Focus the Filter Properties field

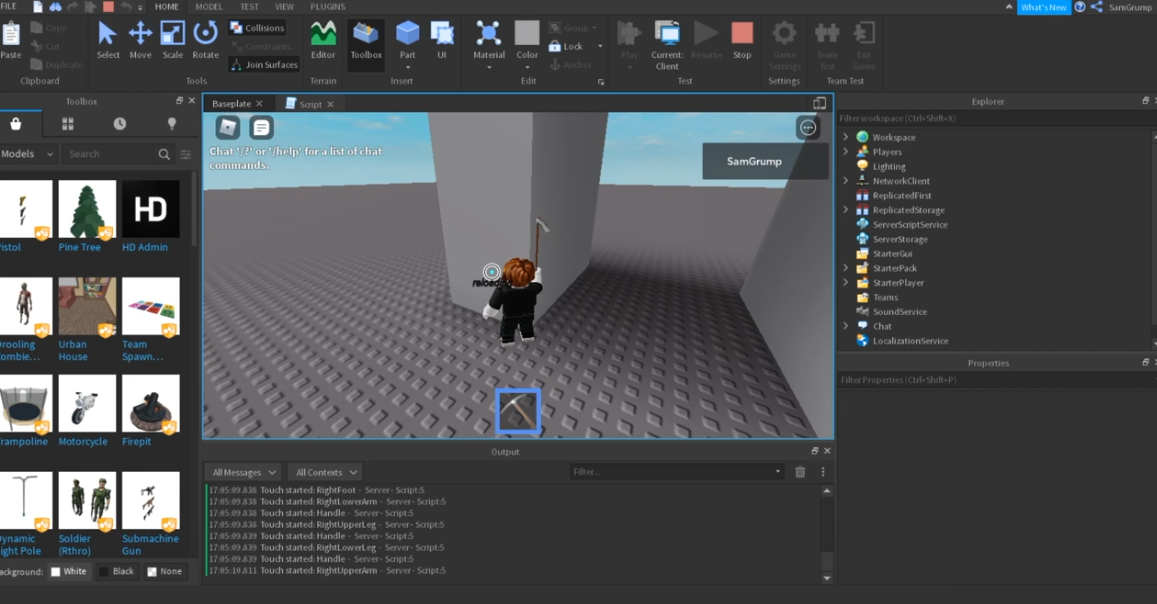tap(995, 380)
